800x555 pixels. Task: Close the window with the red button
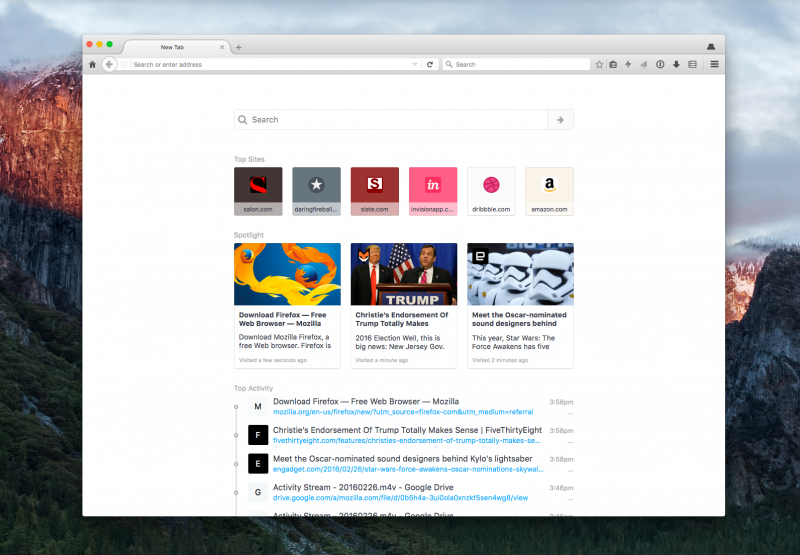[x=89, y=44]
